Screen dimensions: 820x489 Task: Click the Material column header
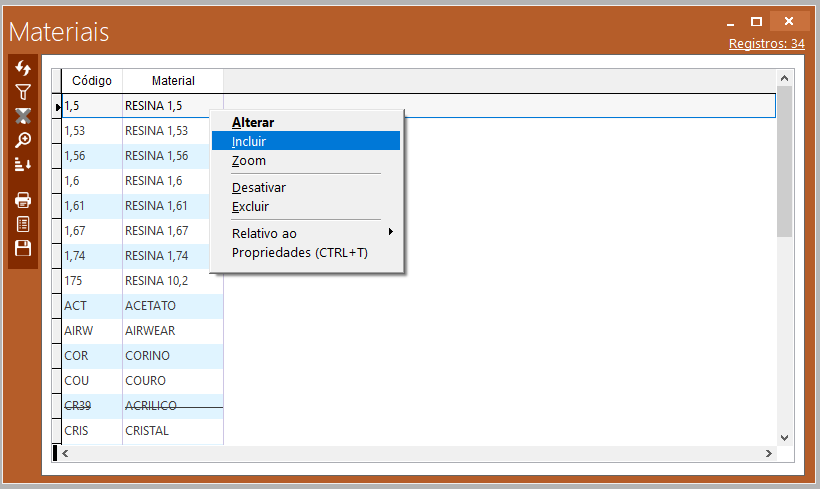tap(173, 81)
